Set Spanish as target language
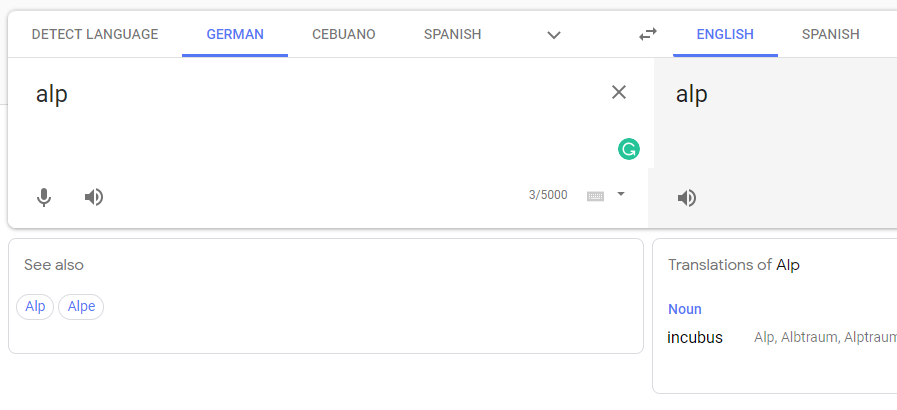The width and height of the screenshot is (897, 410). [x=831, y=34]
